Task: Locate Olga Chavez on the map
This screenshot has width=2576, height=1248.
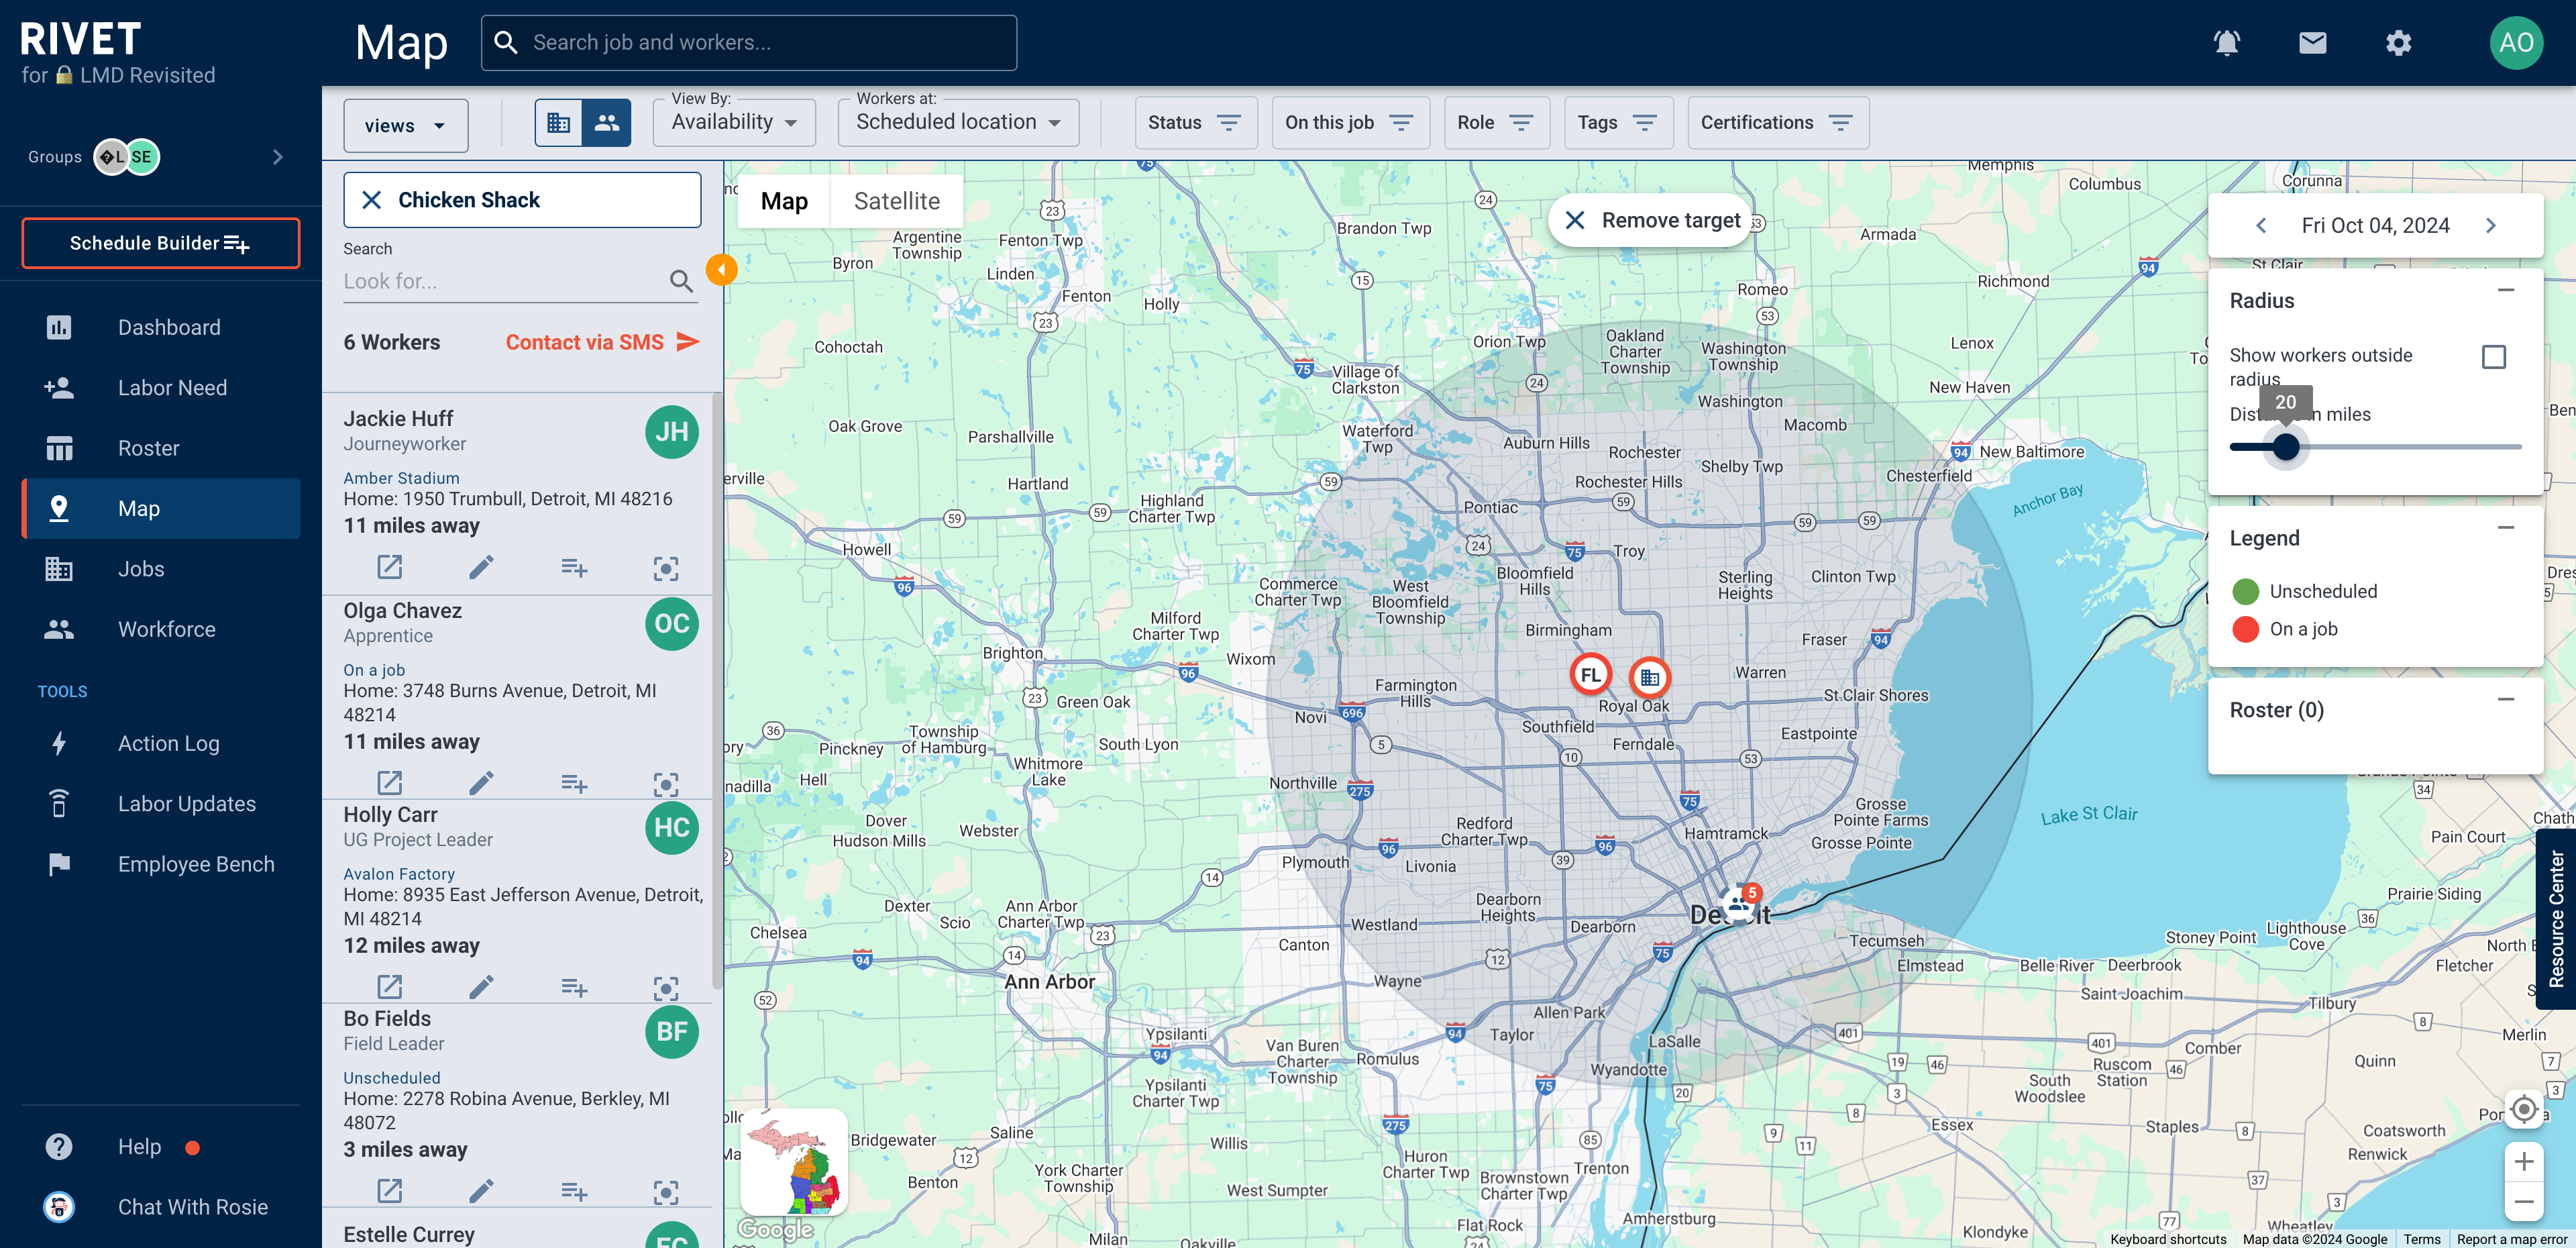Action: click(666, 784)
